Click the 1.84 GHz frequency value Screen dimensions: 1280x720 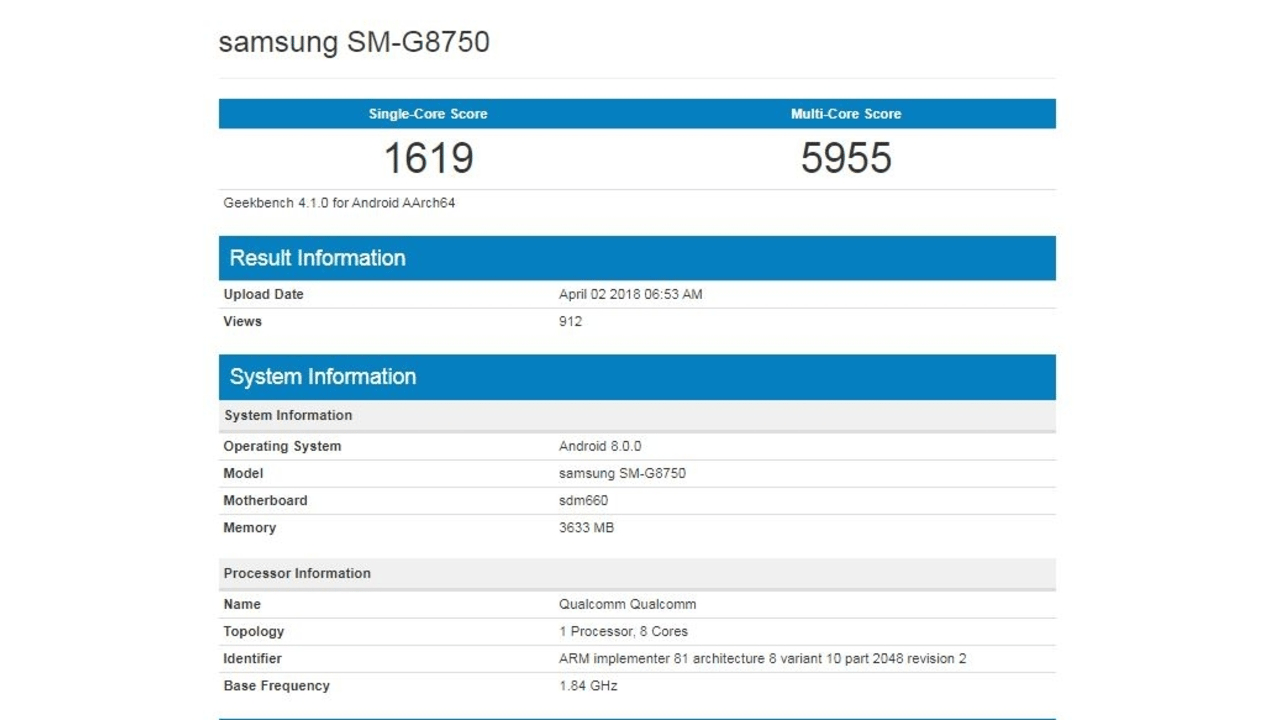[588, 685]
